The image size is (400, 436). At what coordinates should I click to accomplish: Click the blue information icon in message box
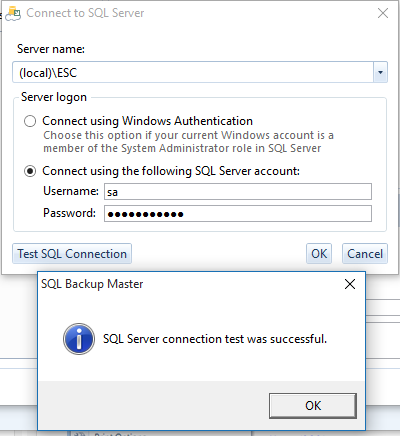pos(79,339)
